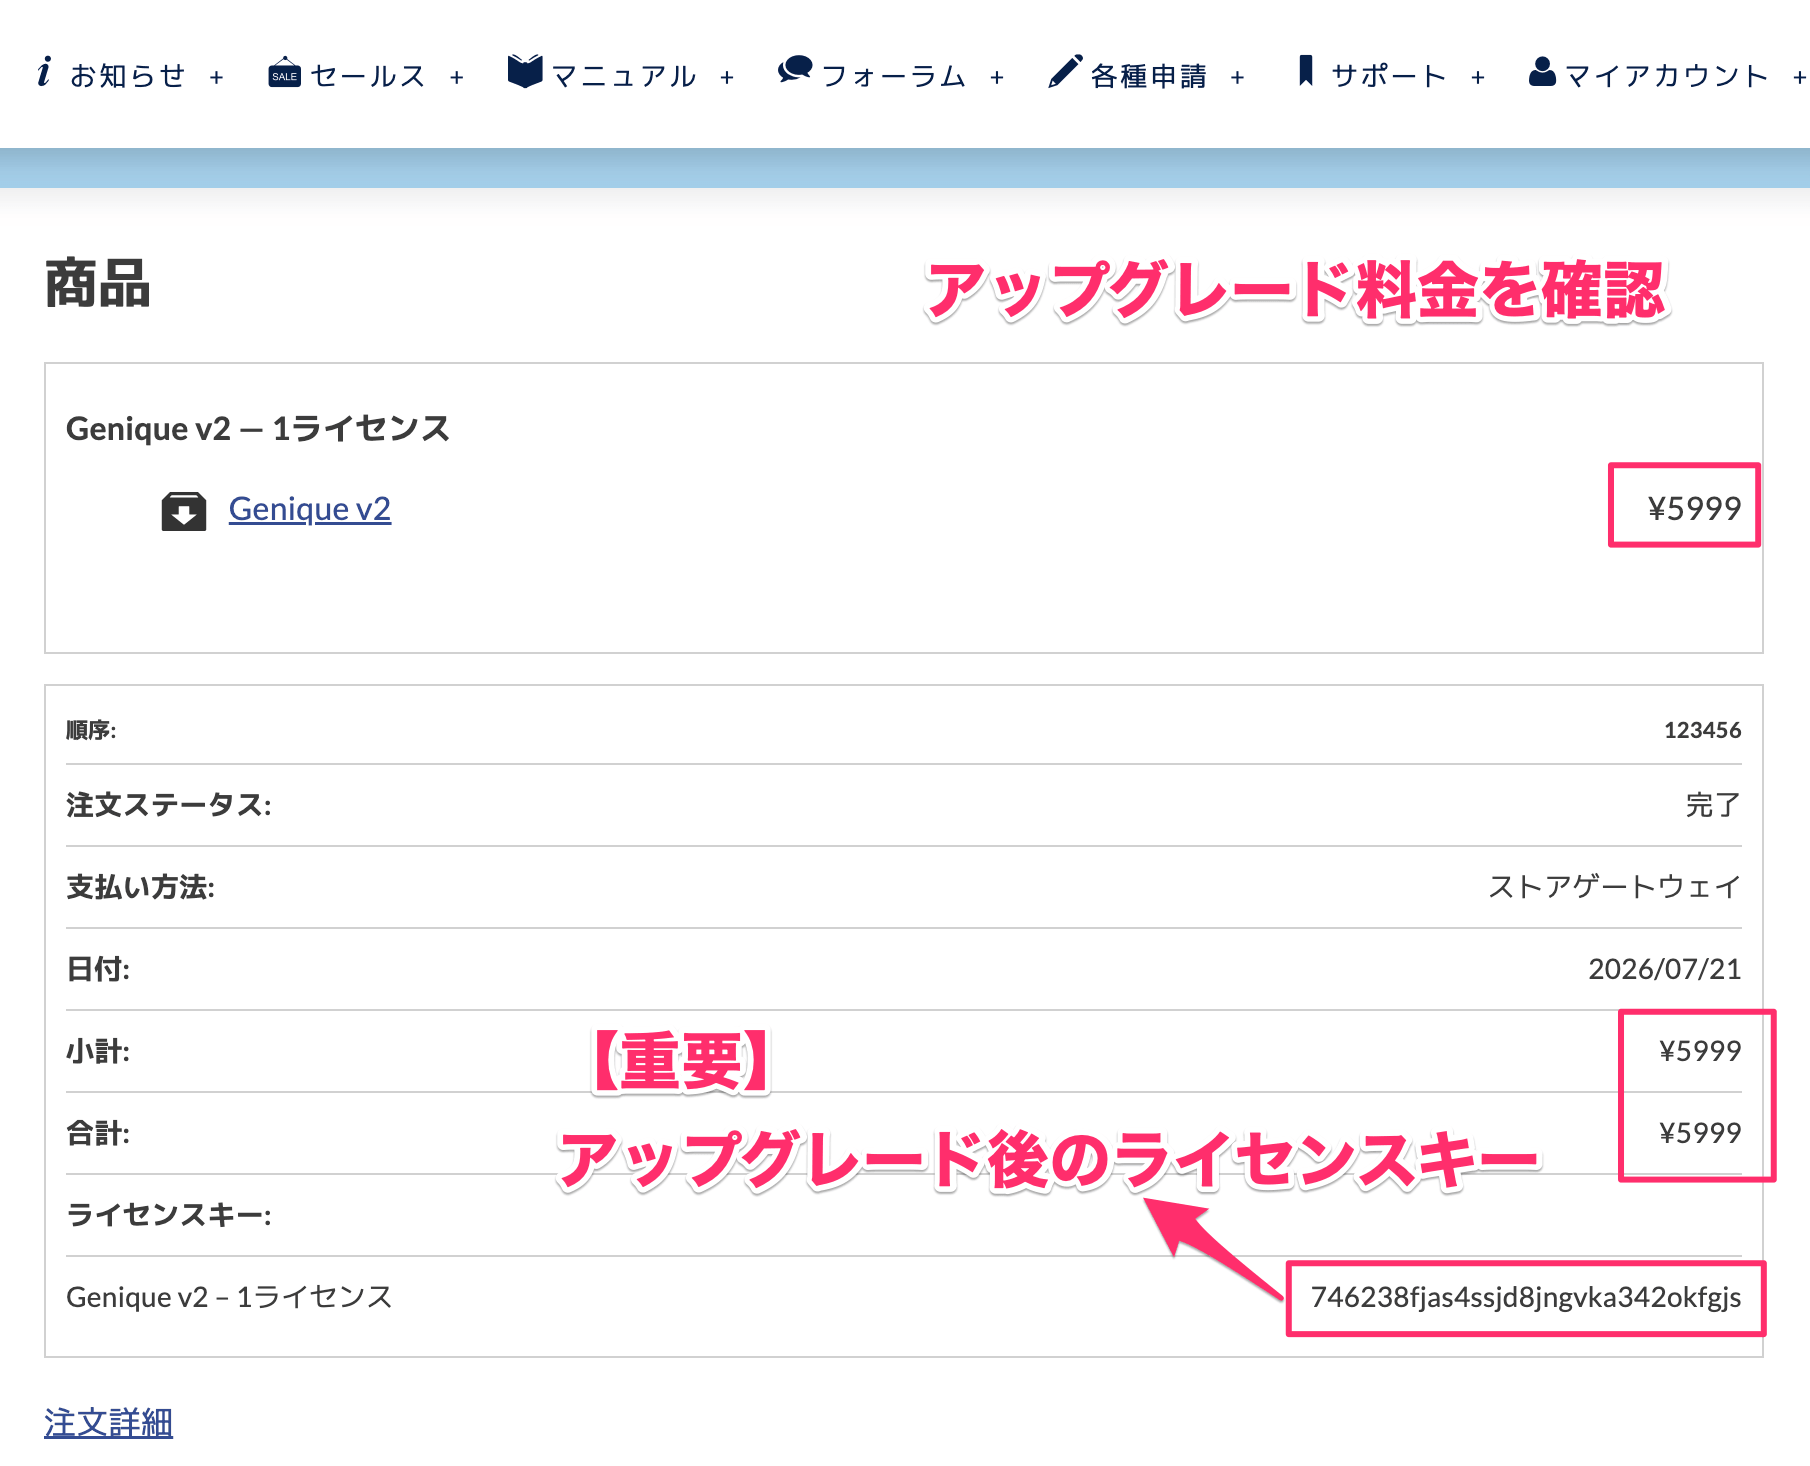Click the speech bubbles forum icon
Viewport: 1810px width, 1466px height.
coord(795,71)
